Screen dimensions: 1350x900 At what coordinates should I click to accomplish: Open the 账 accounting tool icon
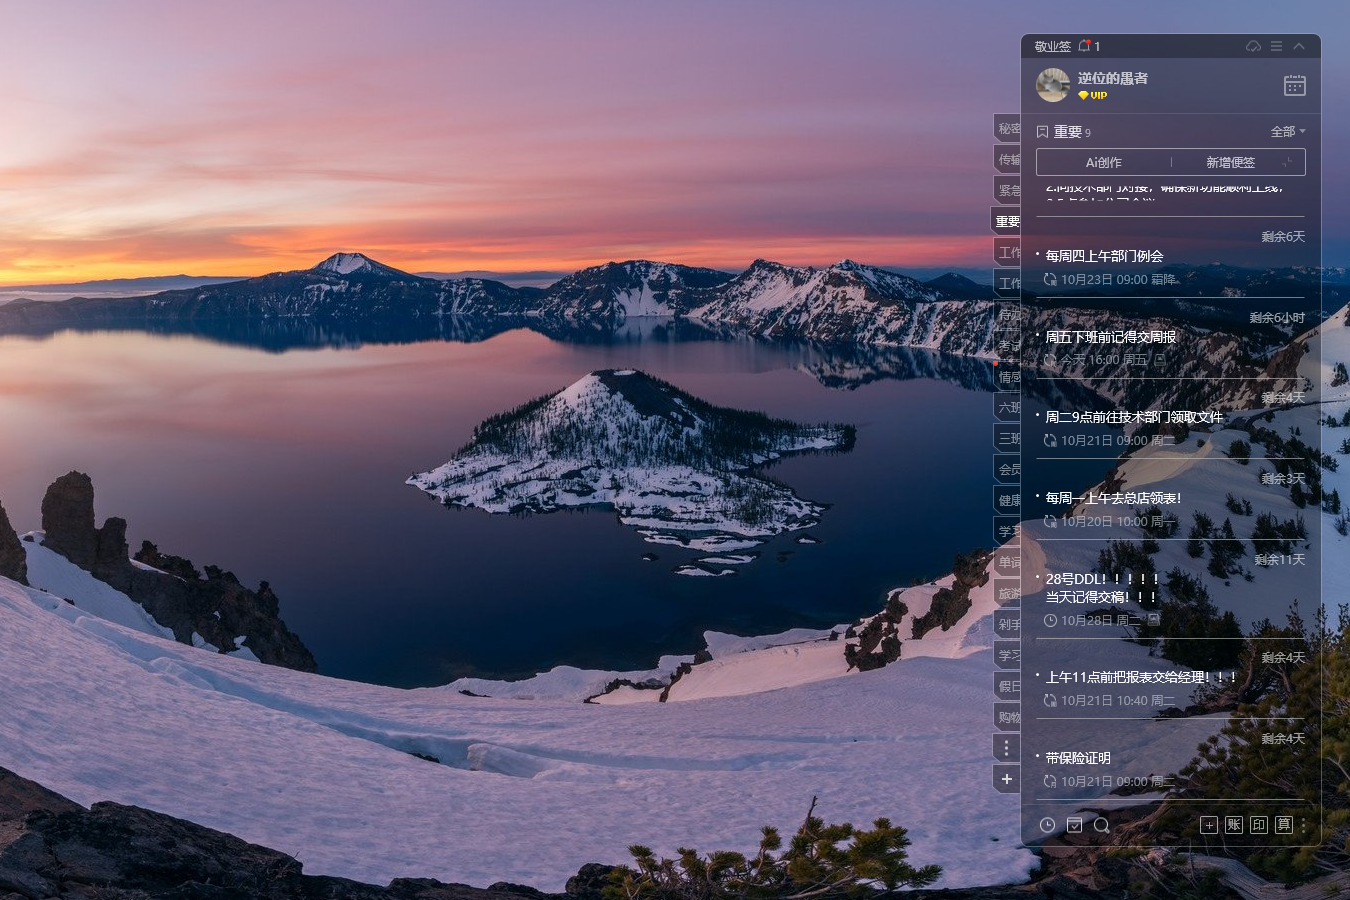tap(1234, 825)
